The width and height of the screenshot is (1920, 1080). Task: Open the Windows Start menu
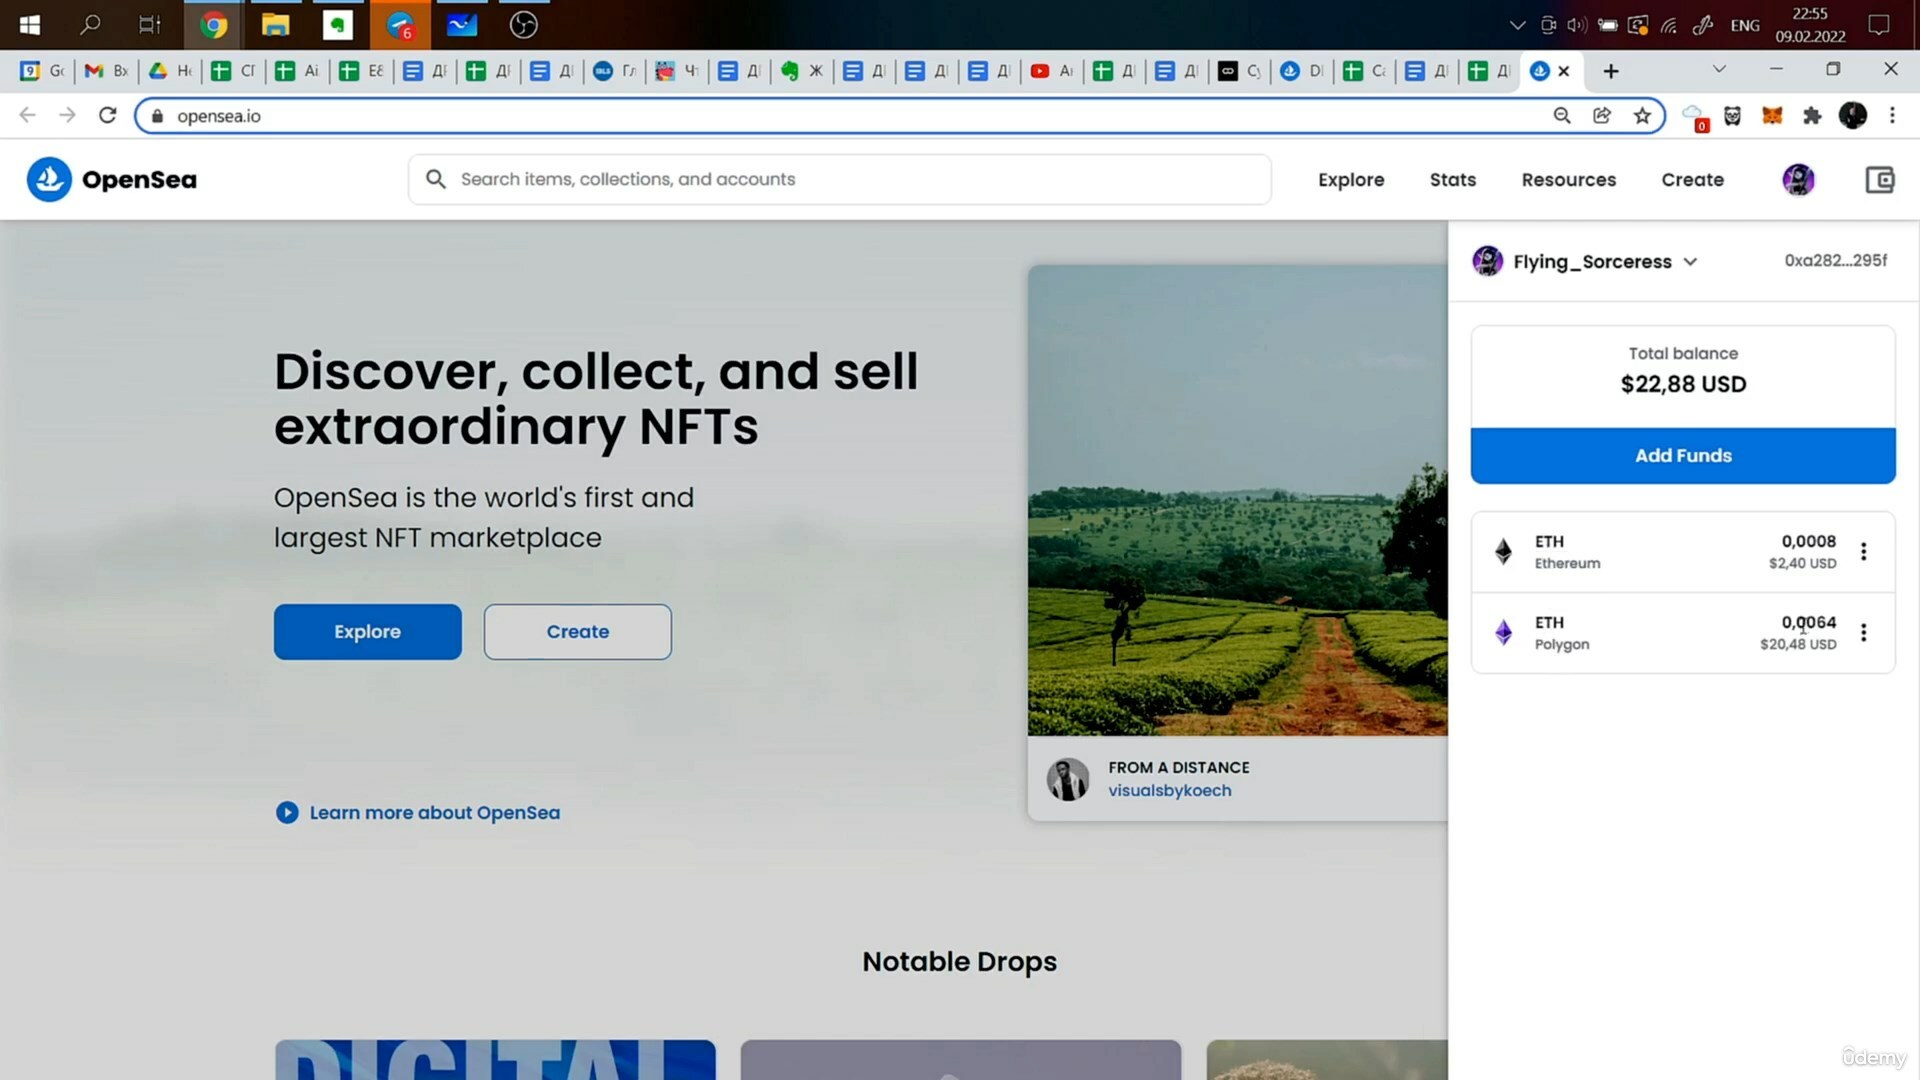point(30,25)
